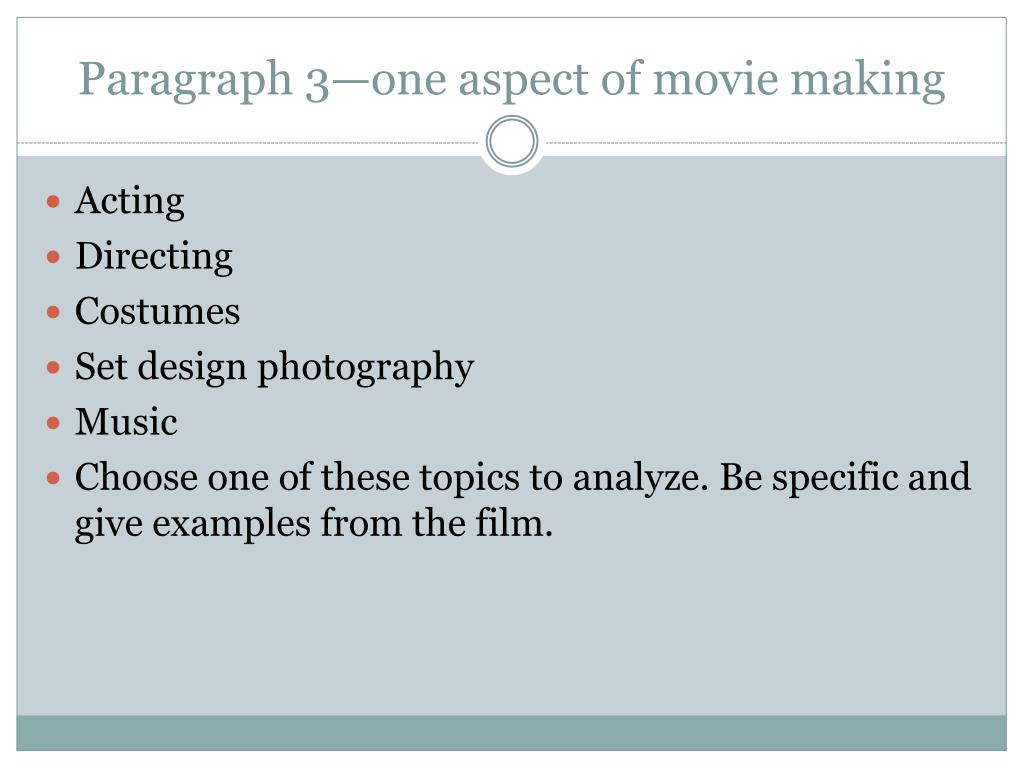Click the word Music
This screenshot has height=768, width=1024.
(126, 422)
